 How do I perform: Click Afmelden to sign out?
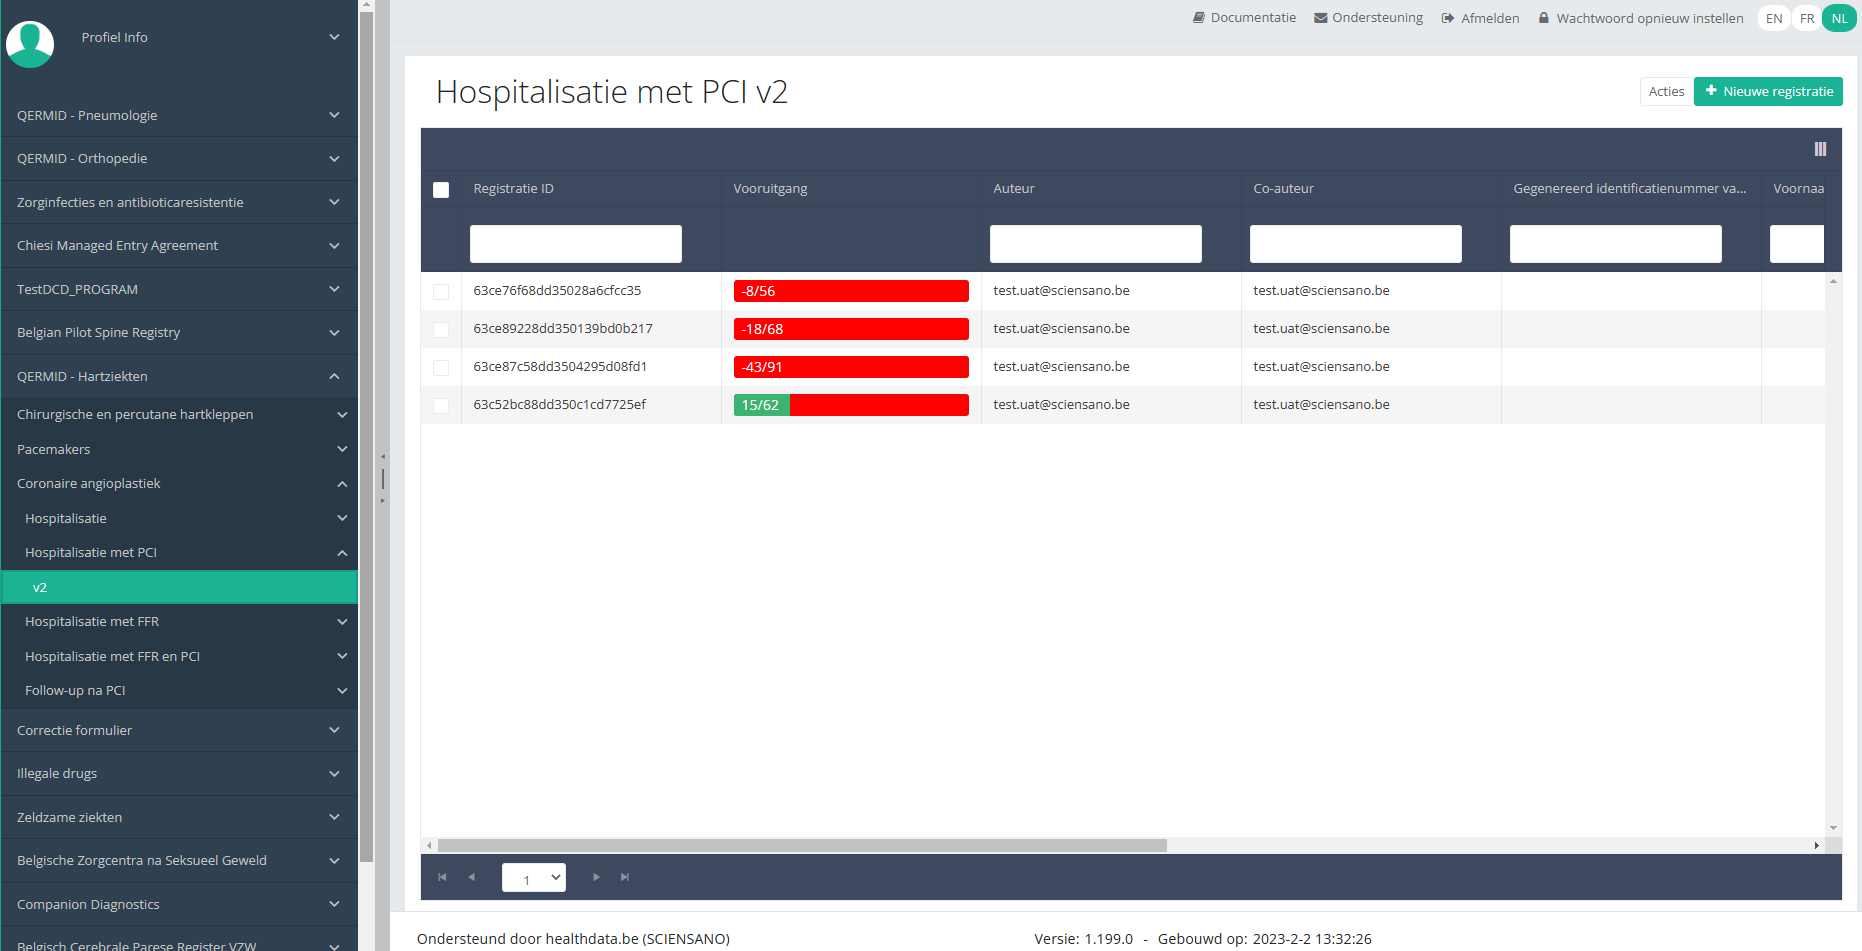[1480, 18]
